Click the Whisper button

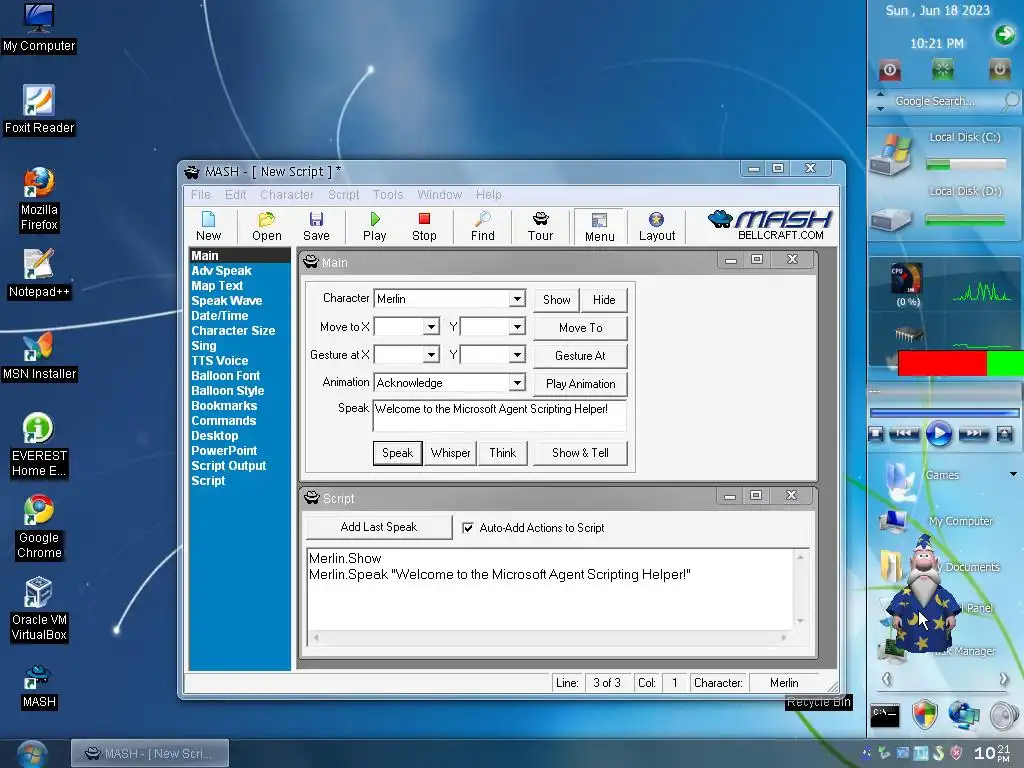pos(451,453)
